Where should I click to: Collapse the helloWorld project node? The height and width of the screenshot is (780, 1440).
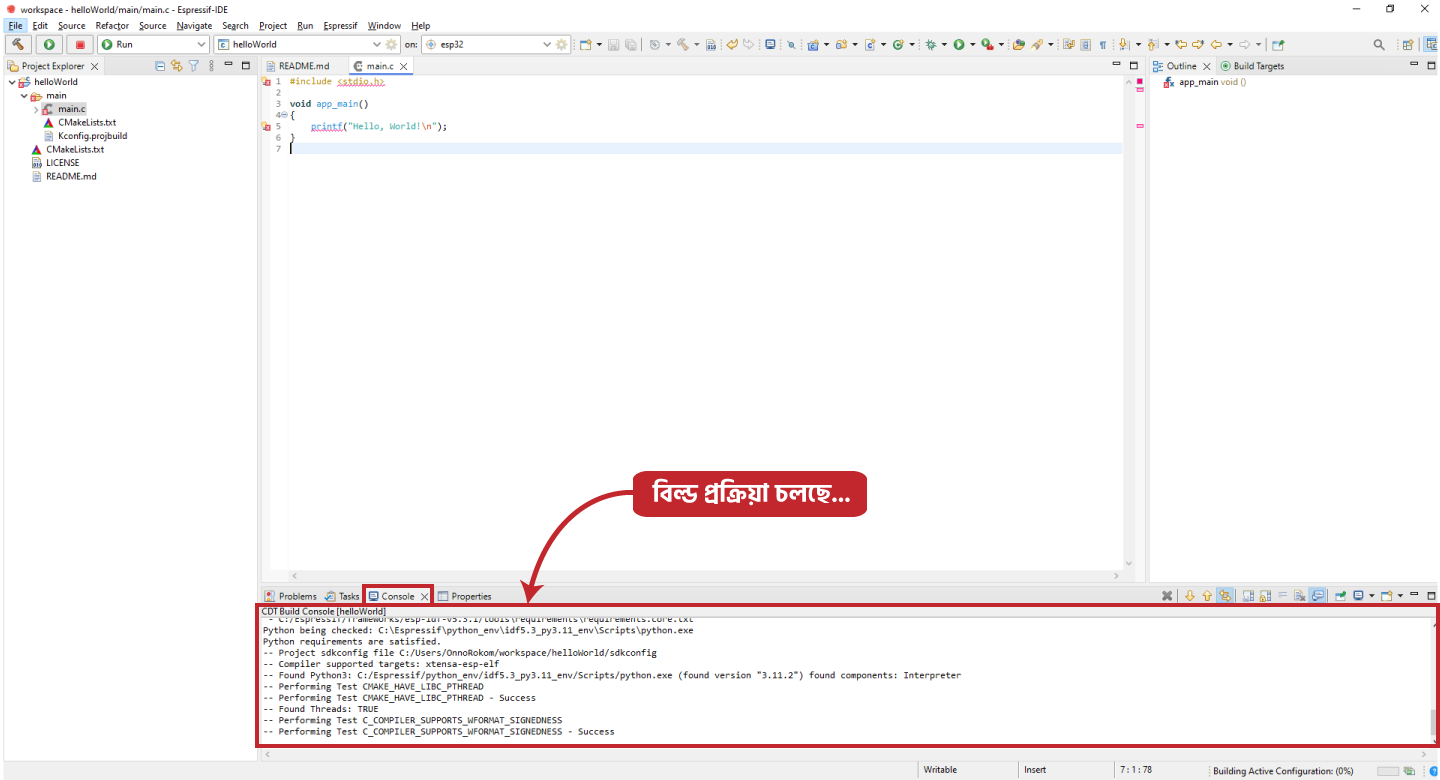coord(11,82)
